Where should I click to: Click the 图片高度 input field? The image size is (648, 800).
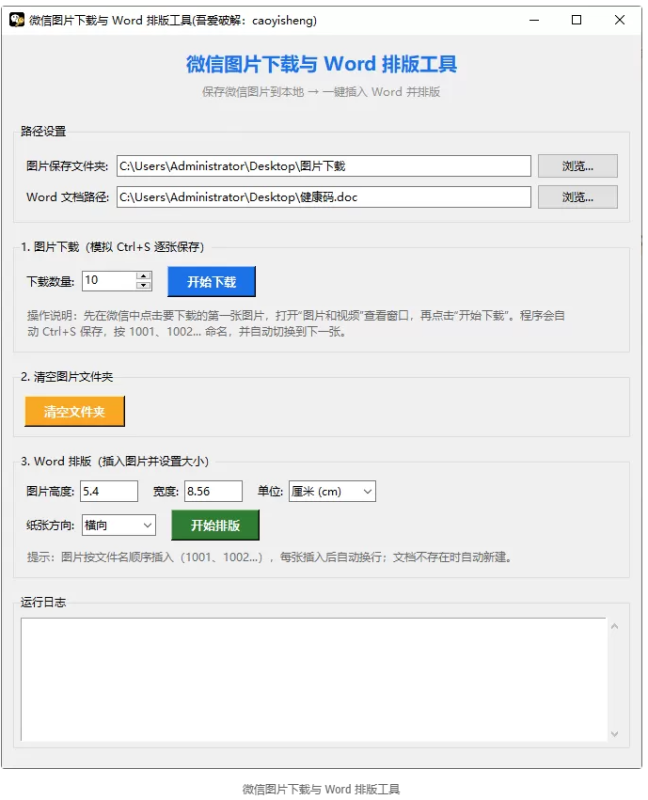click(109, 491)
